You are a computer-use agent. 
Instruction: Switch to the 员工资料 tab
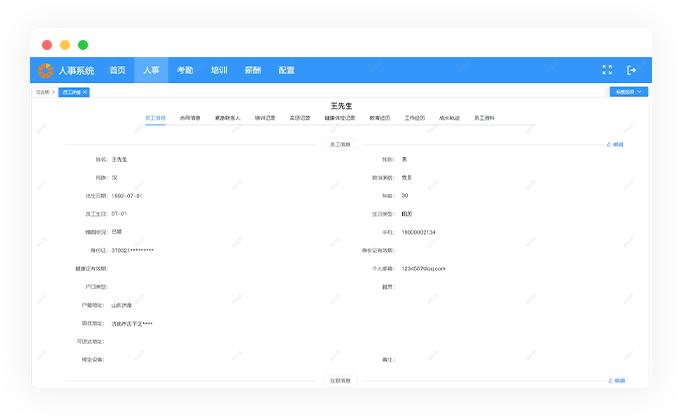[485, 118]
